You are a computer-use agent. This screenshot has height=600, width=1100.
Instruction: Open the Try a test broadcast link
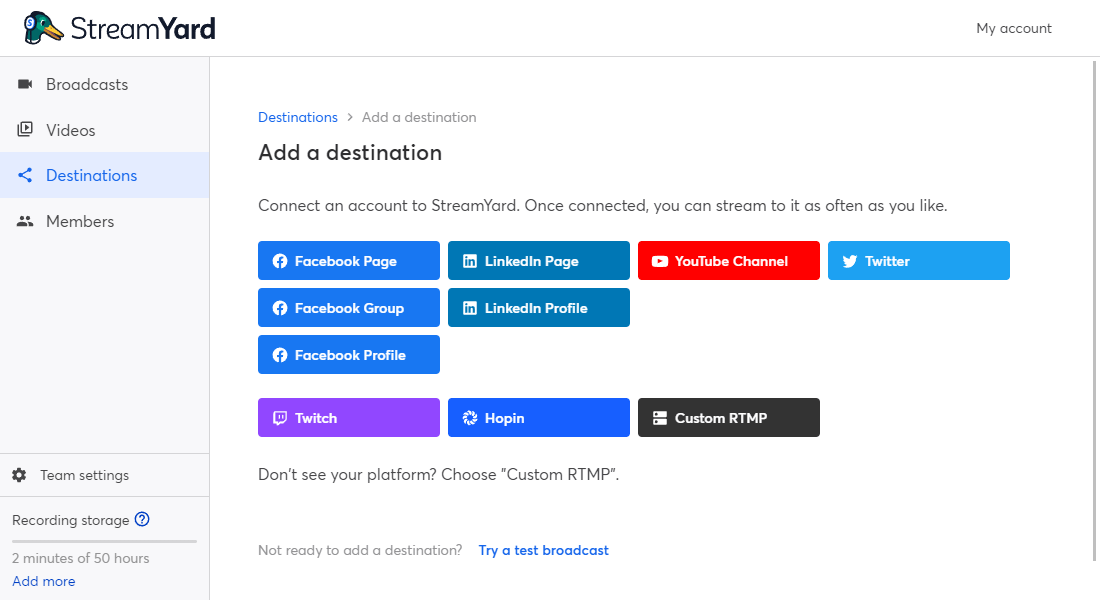pyautogui.click(x=543, y=550)
